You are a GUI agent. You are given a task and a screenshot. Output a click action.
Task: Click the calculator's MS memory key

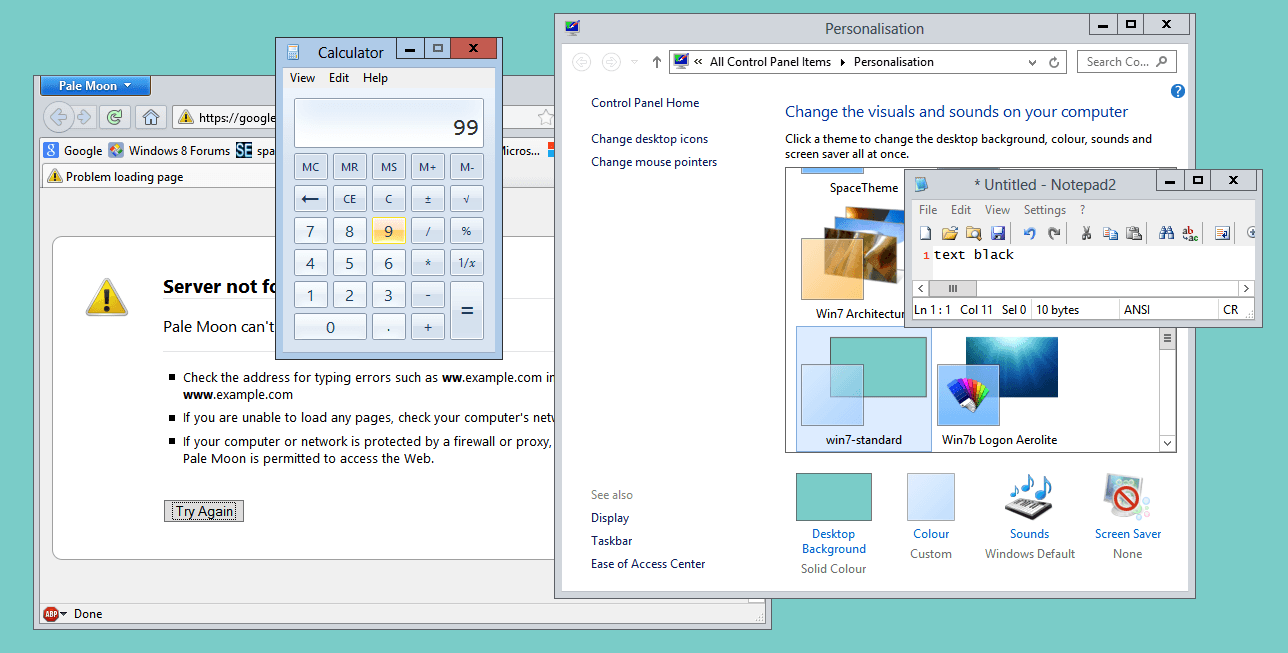pos(388,167)
